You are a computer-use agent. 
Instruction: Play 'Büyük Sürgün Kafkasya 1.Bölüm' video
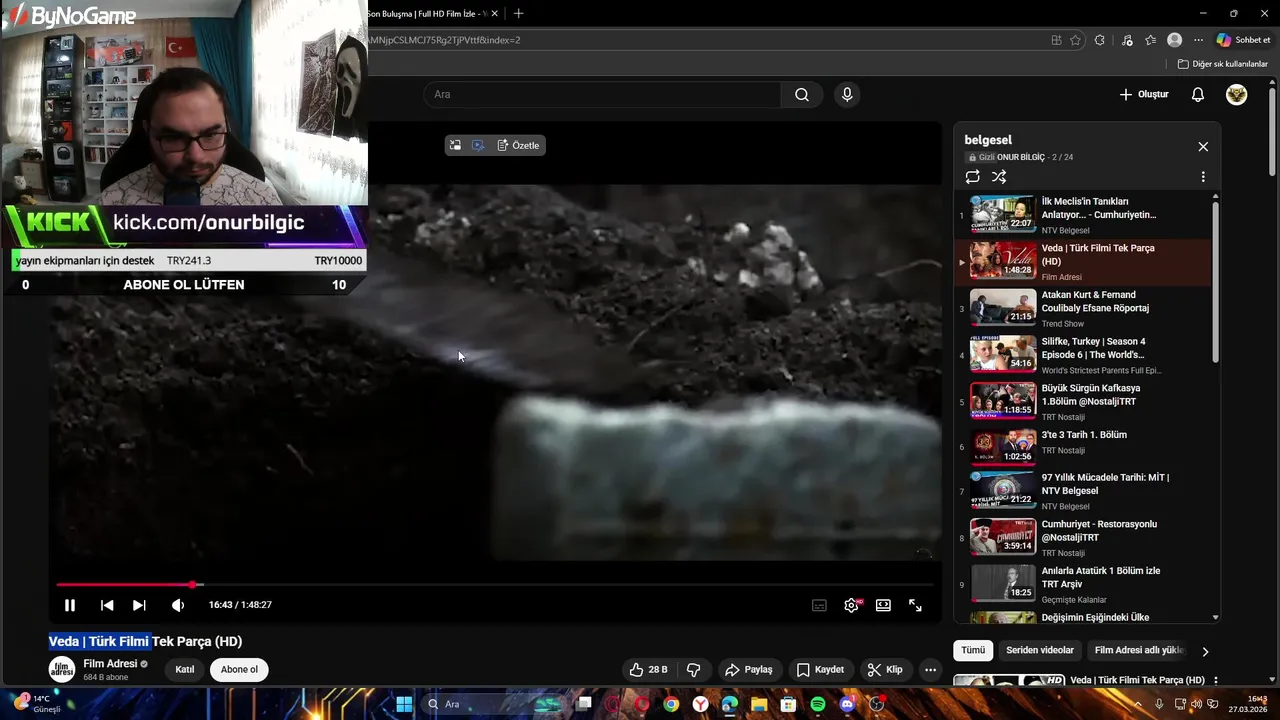click(x=1083, y=402)
